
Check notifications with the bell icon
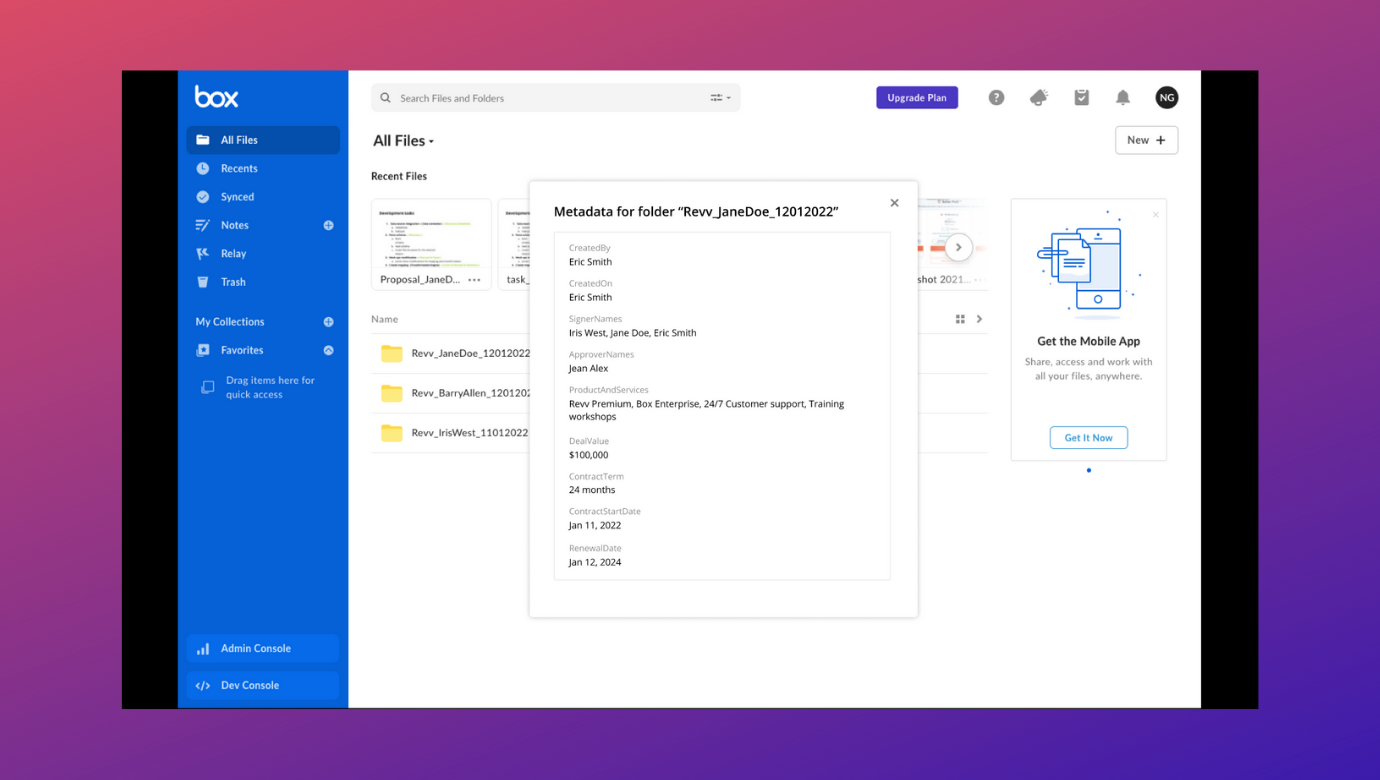[1122, 97]
